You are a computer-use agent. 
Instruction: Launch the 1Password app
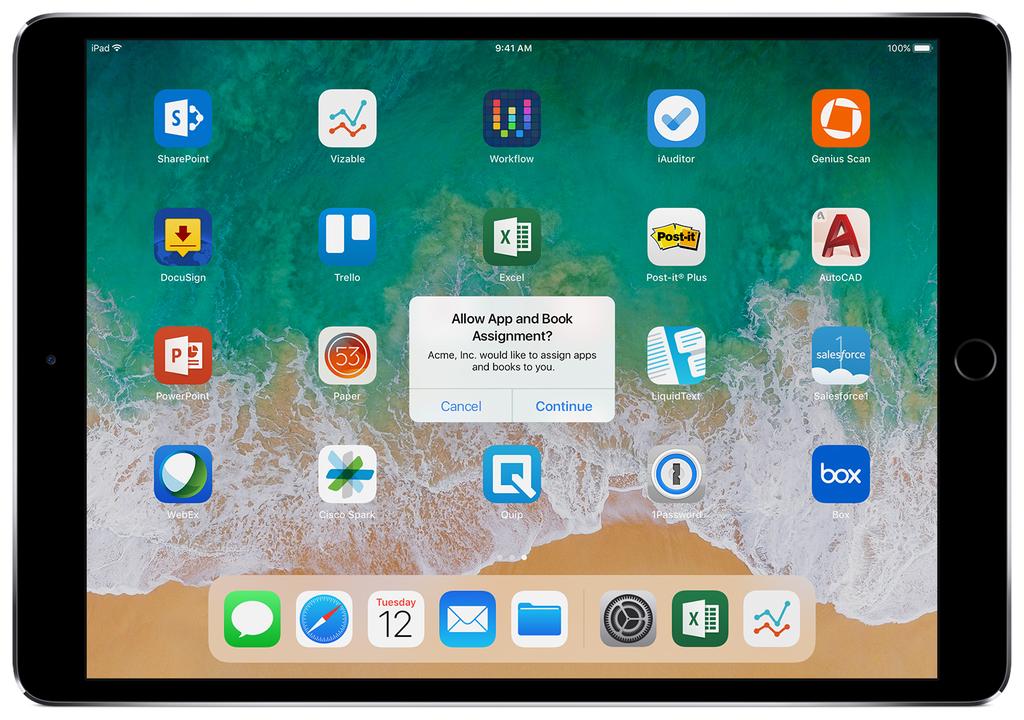[x=676, y=474]
